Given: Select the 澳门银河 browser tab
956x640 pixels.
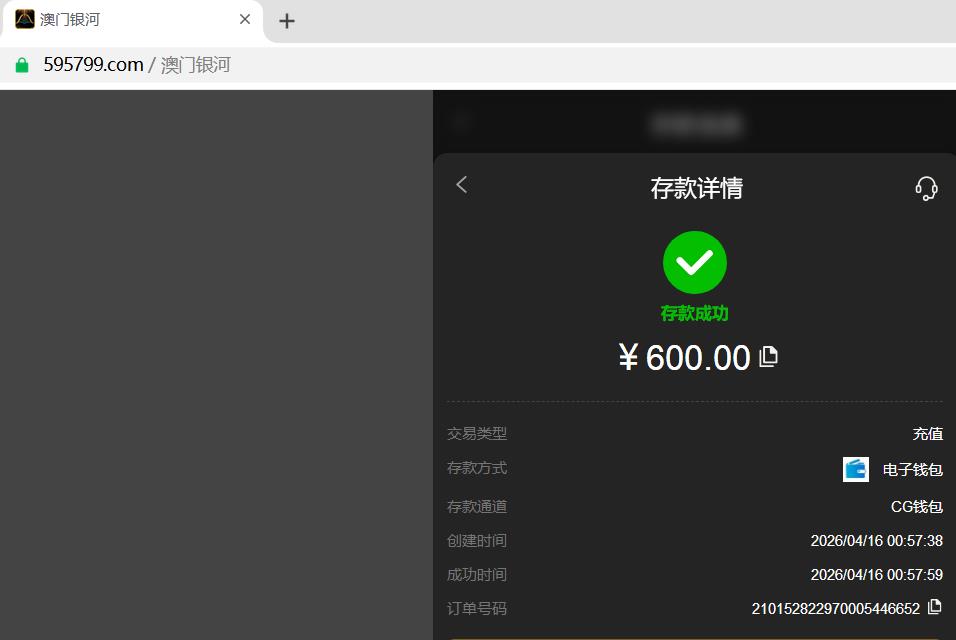Looking at the screenshot, I should pos(132,21).
